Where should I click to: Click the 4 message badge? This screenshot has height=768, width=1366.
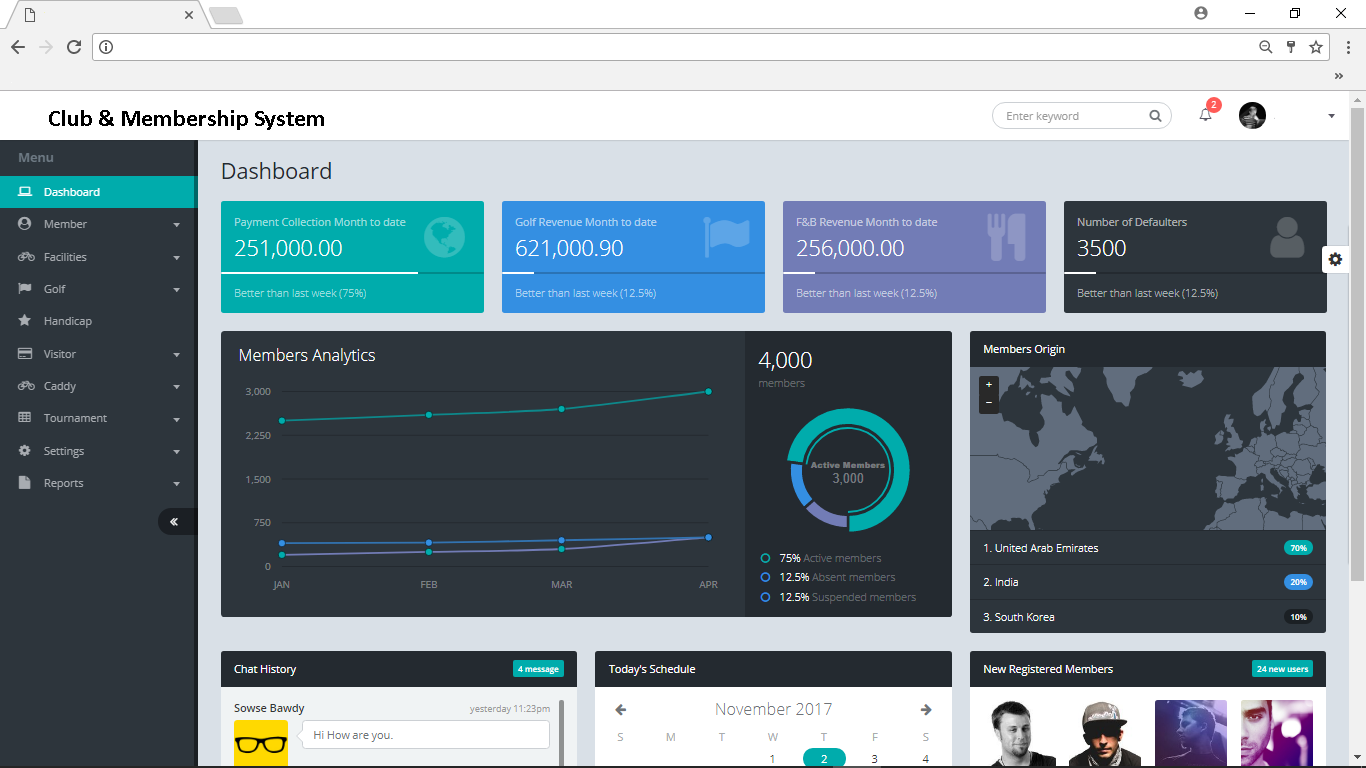(x=539, y=669)
